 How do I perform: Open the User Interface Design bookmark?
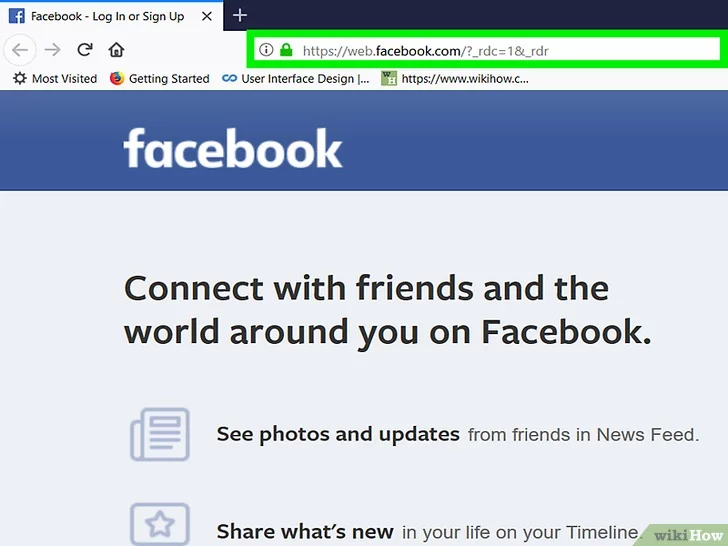296,78
